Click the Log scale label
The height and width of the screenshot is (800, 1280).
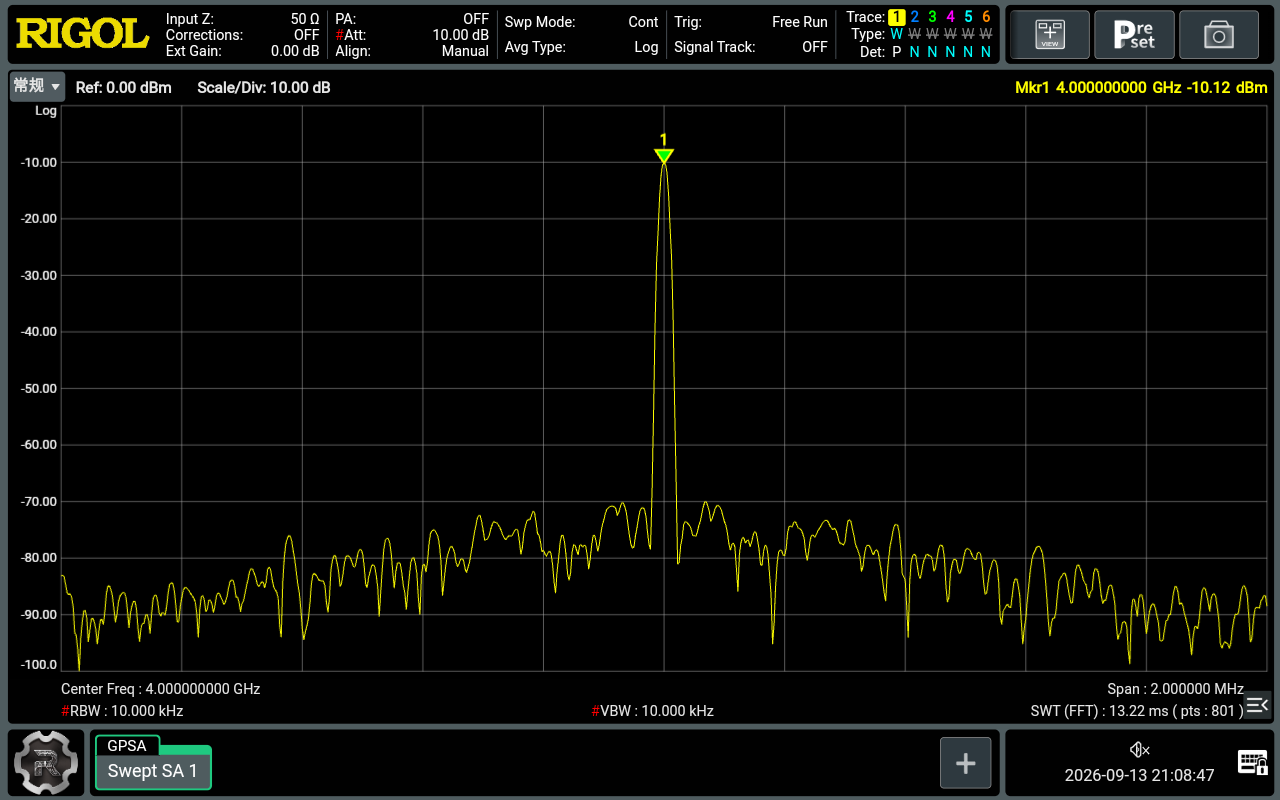point(46,111)
